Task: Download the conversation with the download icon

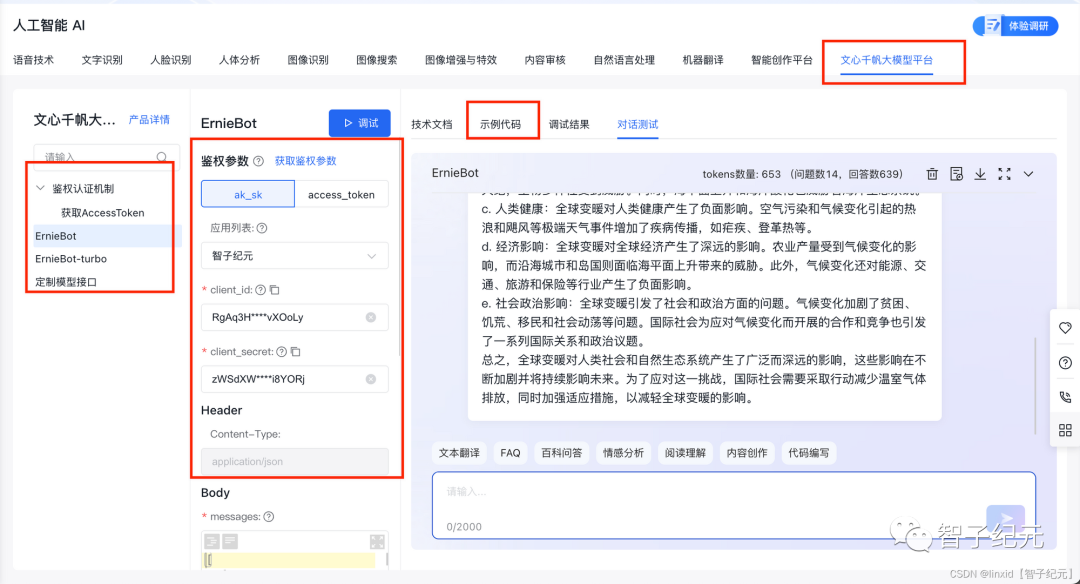Action: (x=980, y=174)
